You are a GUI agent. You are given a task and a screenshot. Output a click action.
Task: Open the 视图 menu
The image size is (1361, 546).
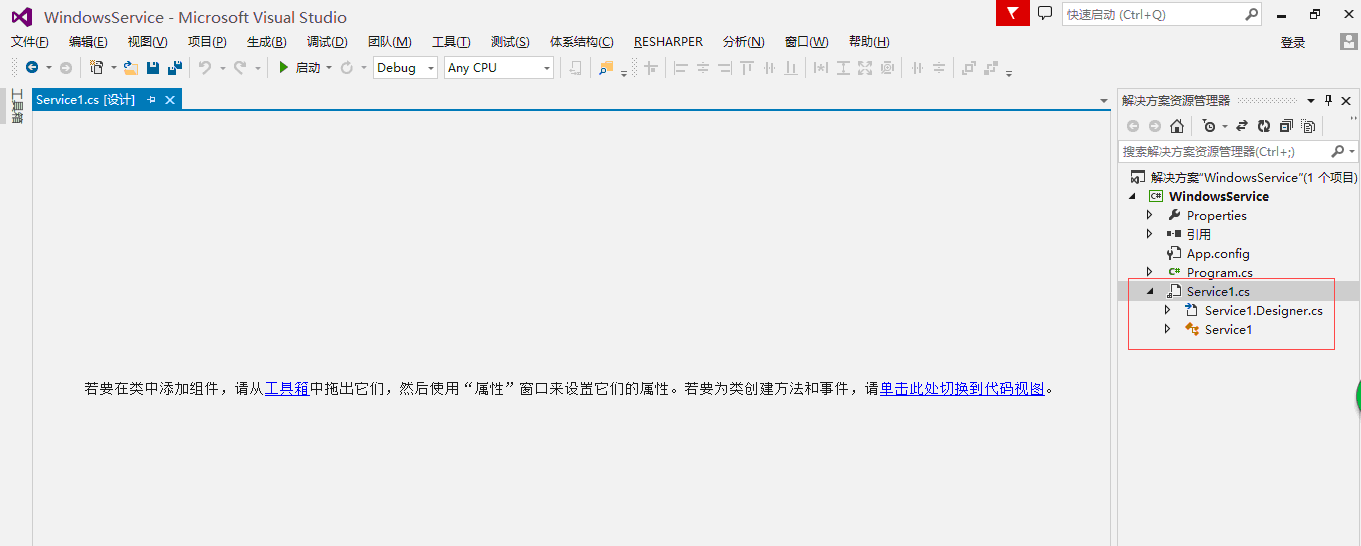click(x=147, y=41)
